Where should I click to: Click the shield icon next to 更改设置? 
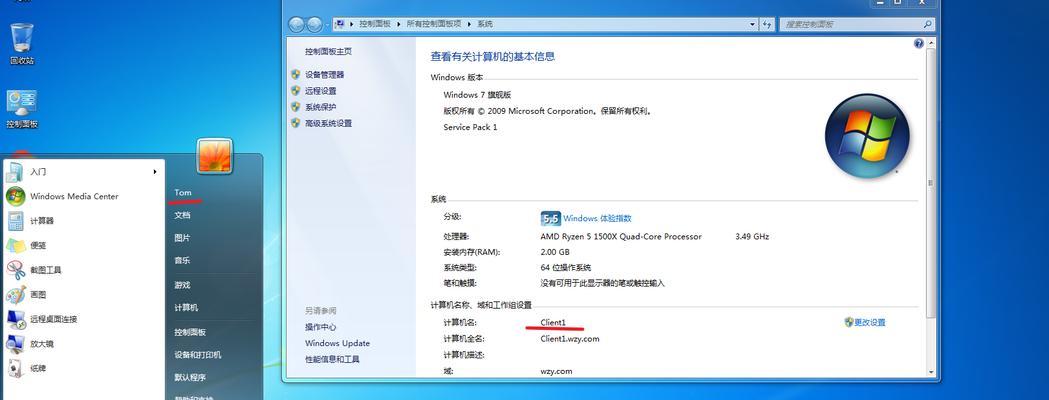point(849,322)
